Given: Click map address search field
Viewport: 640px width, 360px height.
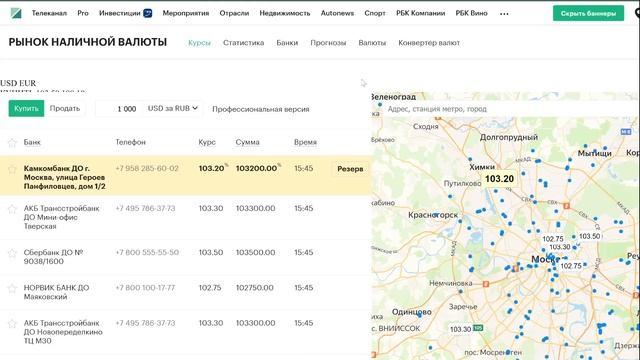Looking at the screenshot, I should (505, 109).
